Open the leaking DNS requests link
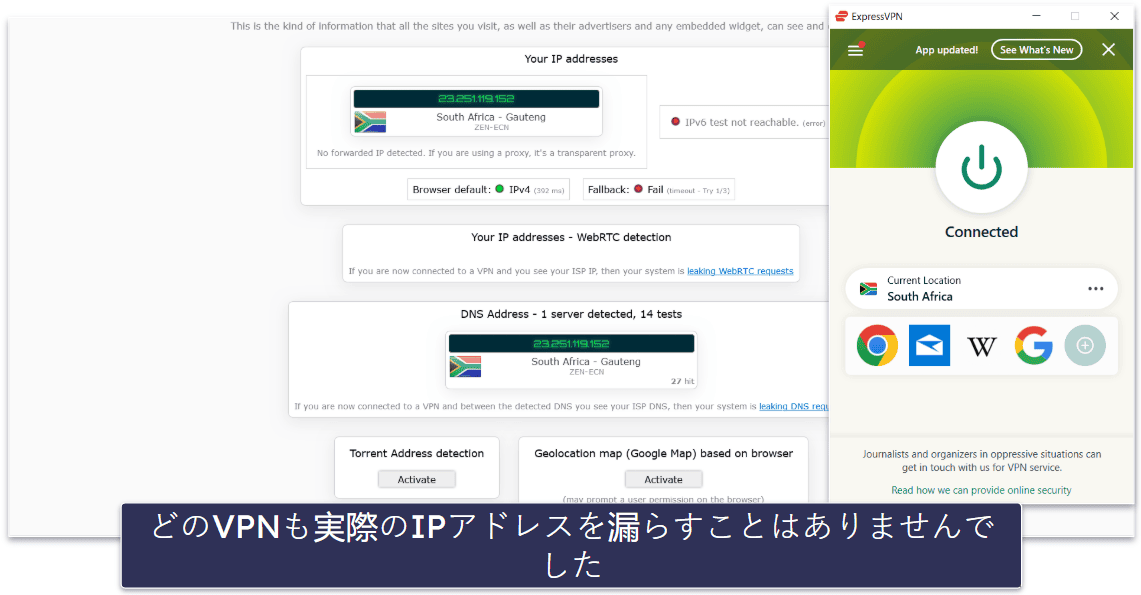1141x595 pixels. click(793, 407)
